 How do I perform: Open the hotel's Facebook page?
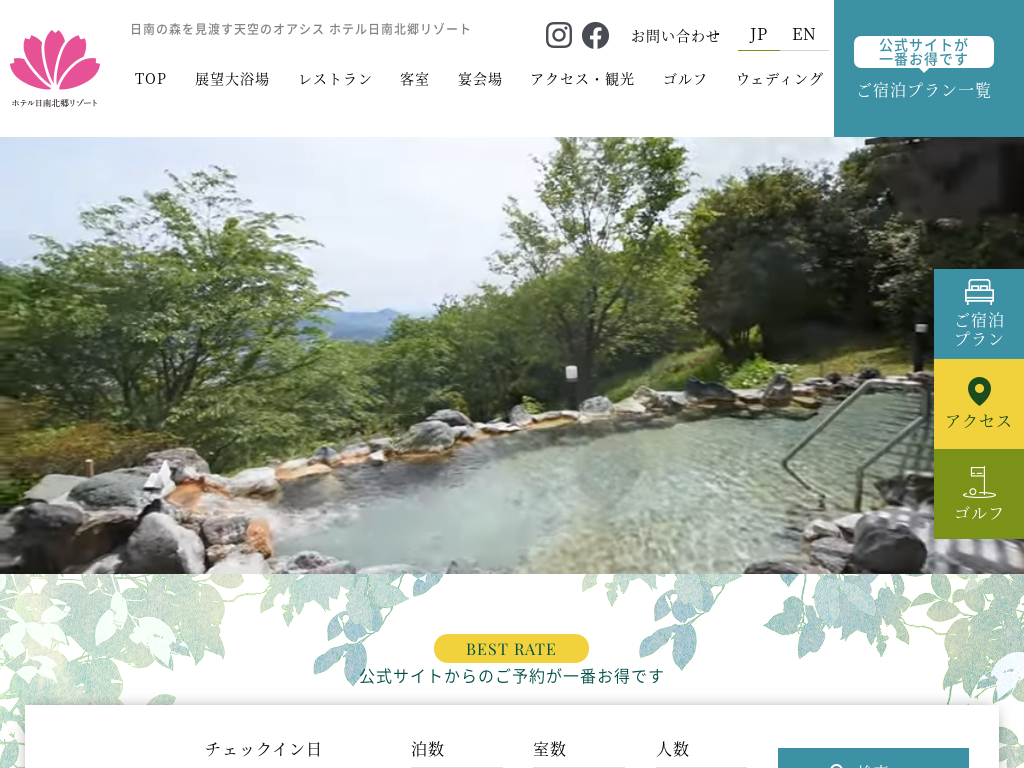595,35
